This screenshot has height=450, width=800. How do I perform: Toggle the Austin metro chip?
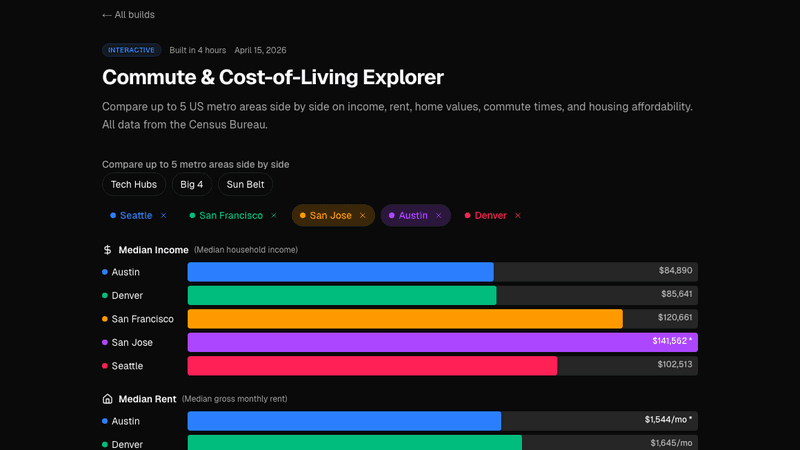pos(416,215)
